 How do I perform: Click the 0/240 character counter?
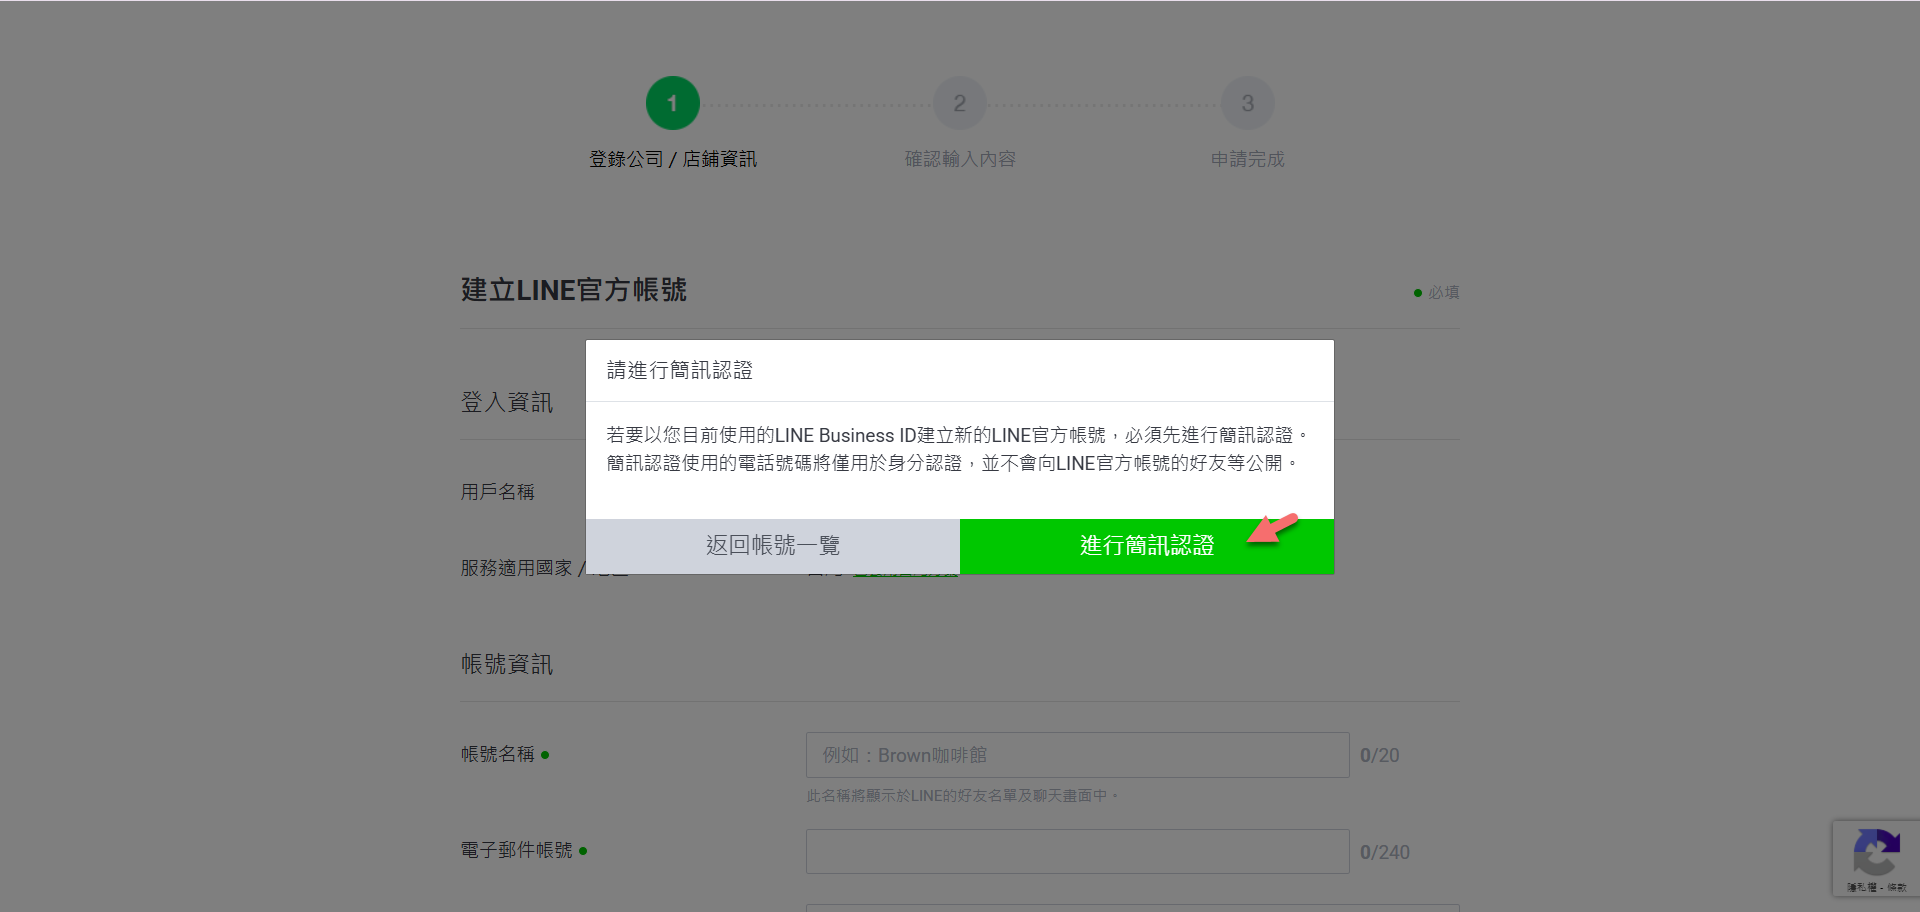click(x=1385, y=853)
